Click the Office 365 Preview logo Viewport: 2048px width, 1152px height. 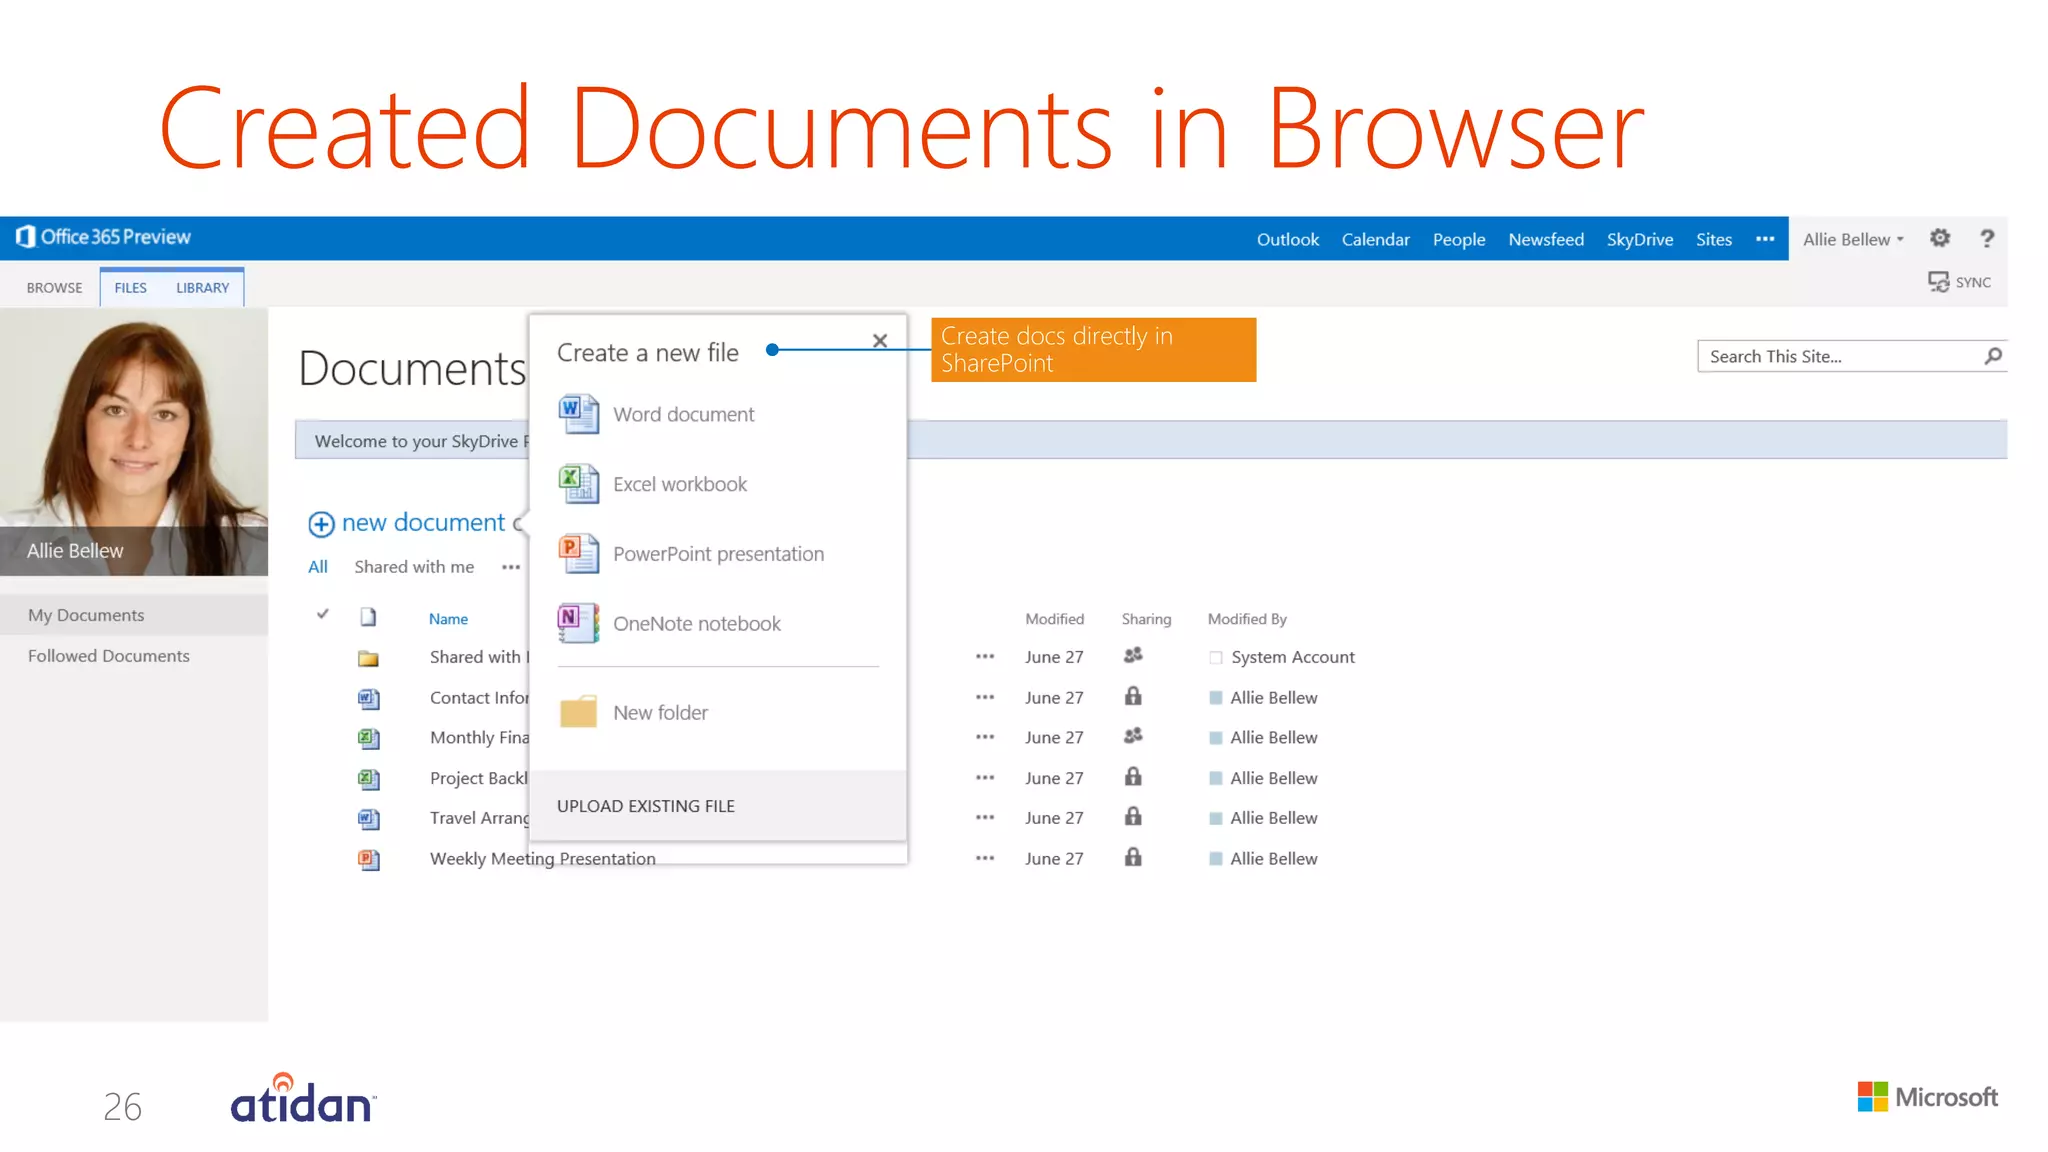103,237
